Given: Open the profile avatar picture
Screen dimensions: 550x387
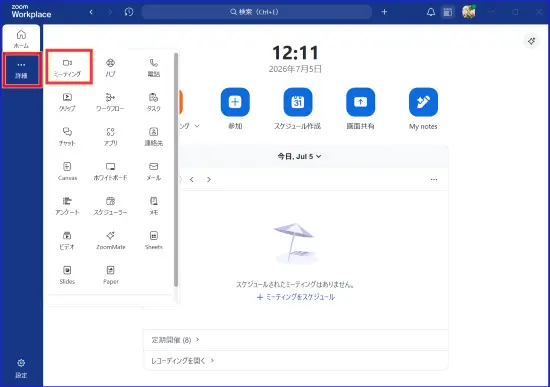Looking at the screenshot, I should click(x=469, y=12).
